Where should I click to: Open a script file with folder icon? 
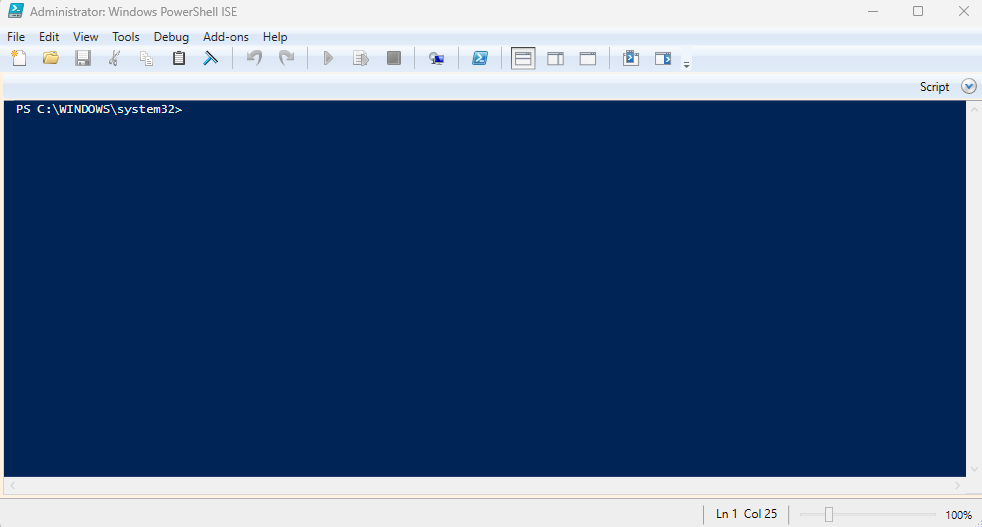51,58
